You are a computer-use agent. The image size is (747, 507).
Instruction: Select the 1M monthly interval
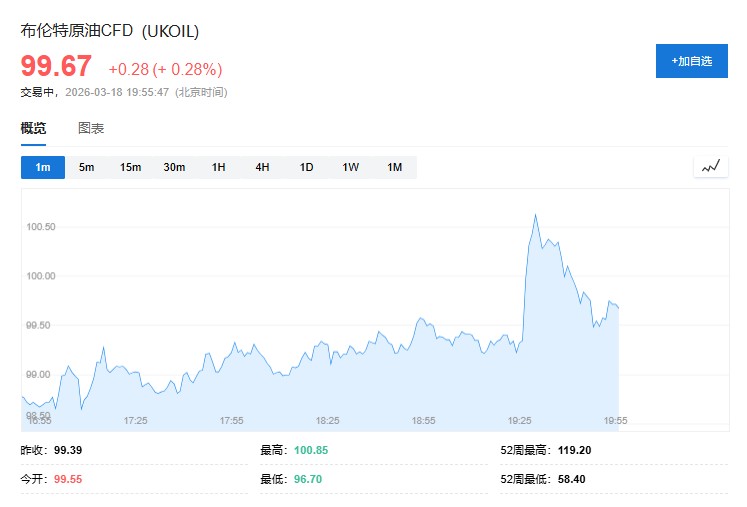(x=394, y=167)
